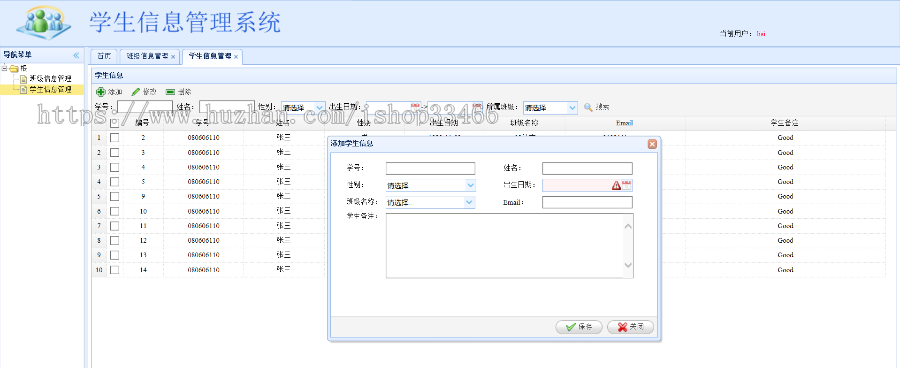900x368 pixels.
Task: Click up arrow in remarks textarea scrollbar
Action: tap(628, 226)
